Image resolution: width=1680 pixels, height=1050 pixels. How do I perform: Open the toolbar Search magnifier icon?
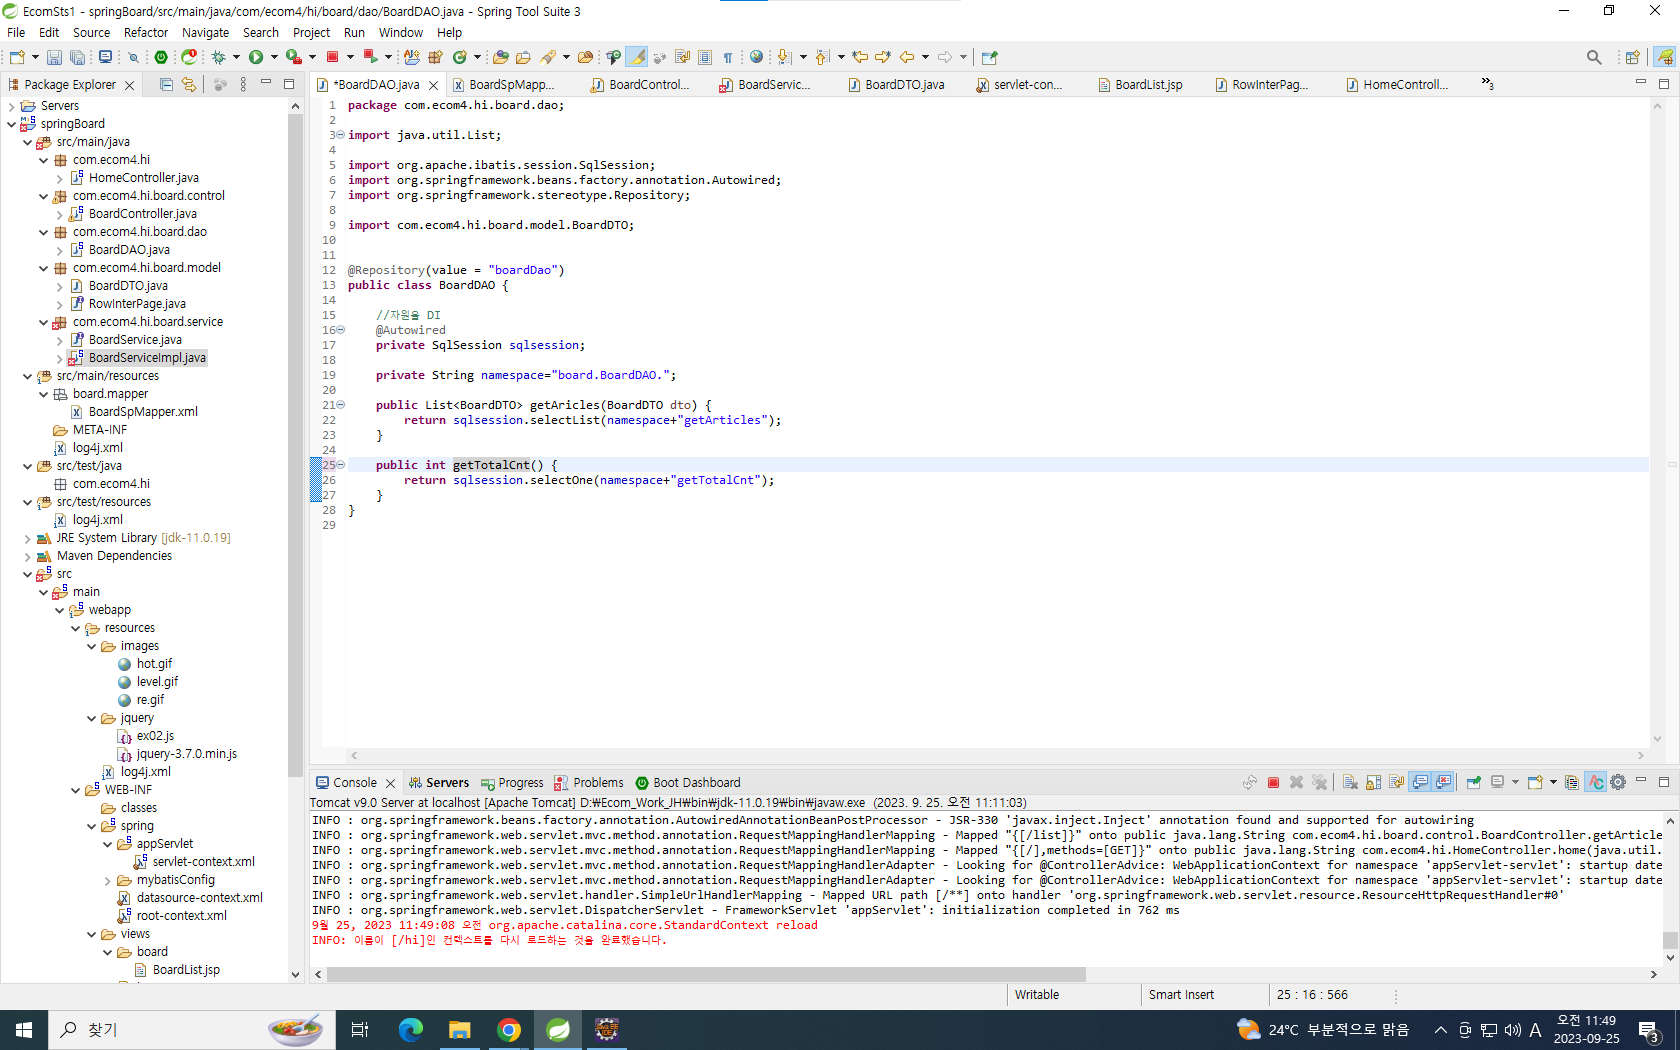[x=1594, y=57]
